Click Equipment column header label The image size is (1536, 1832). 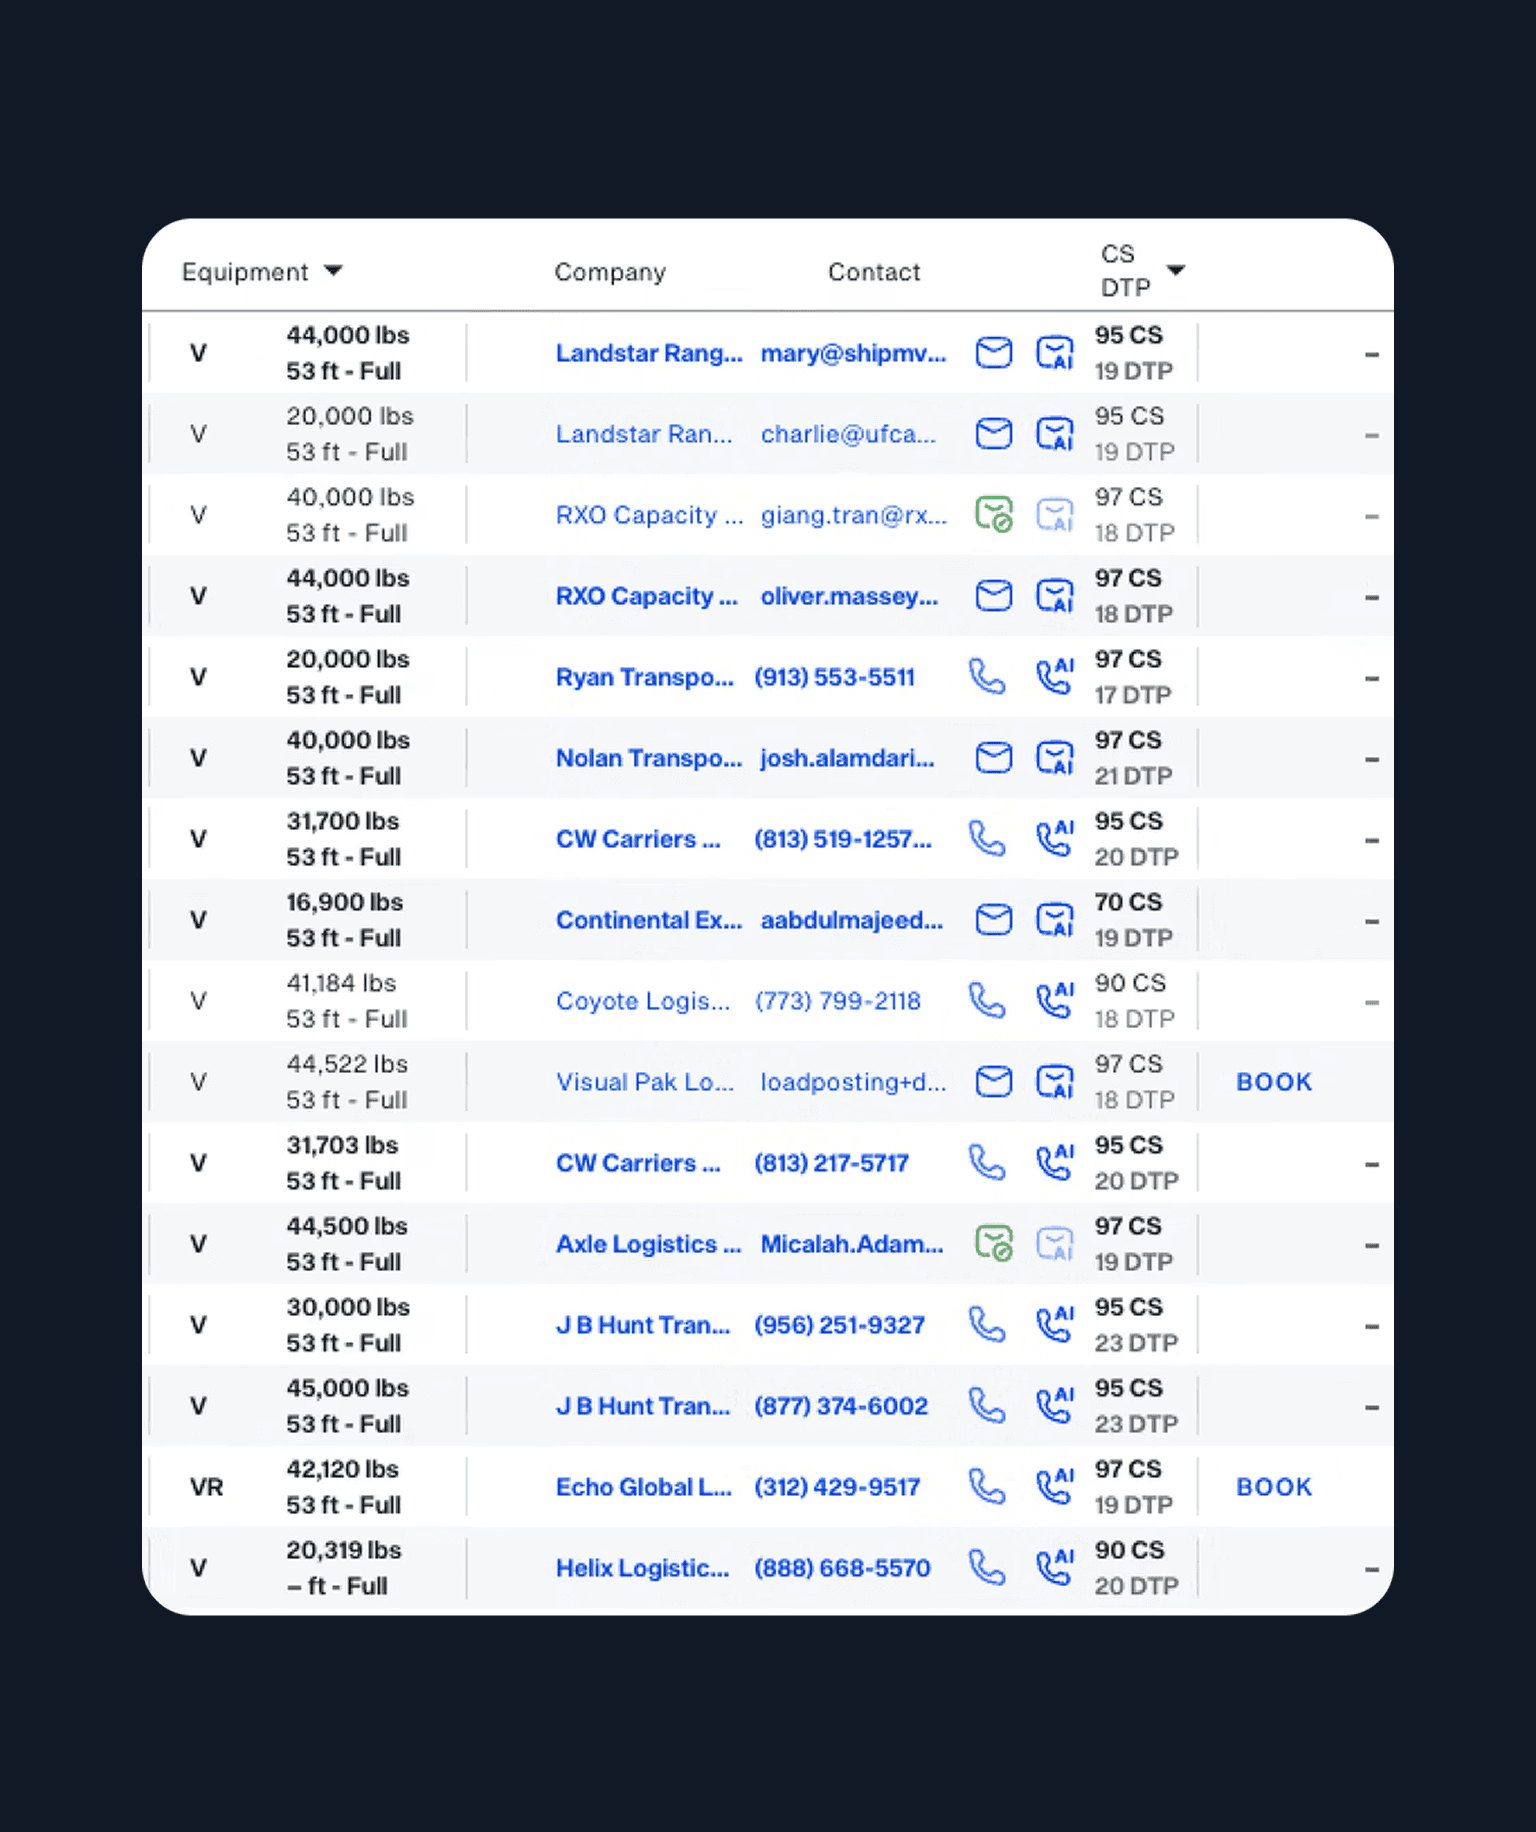[245, 272]
